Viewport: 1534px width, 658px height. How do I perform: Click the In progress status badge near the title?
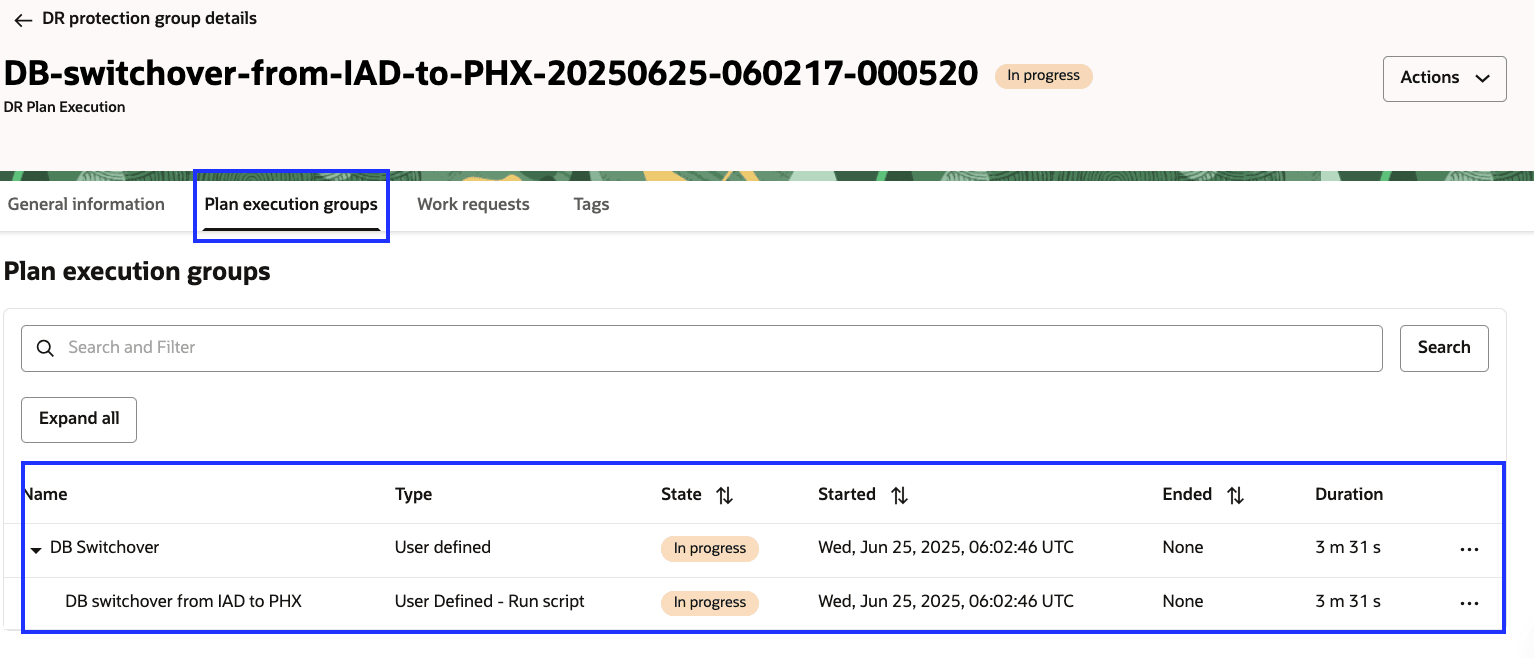point(1043,75)
